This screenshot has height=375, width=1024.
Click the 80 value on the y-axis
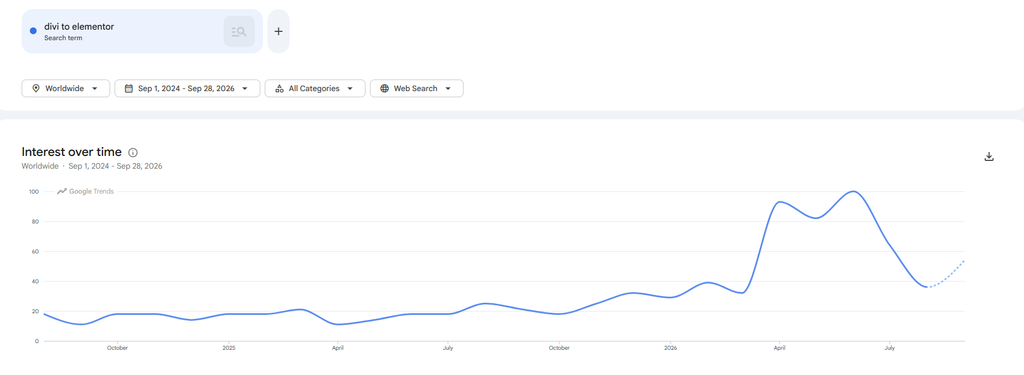(35, 221)
